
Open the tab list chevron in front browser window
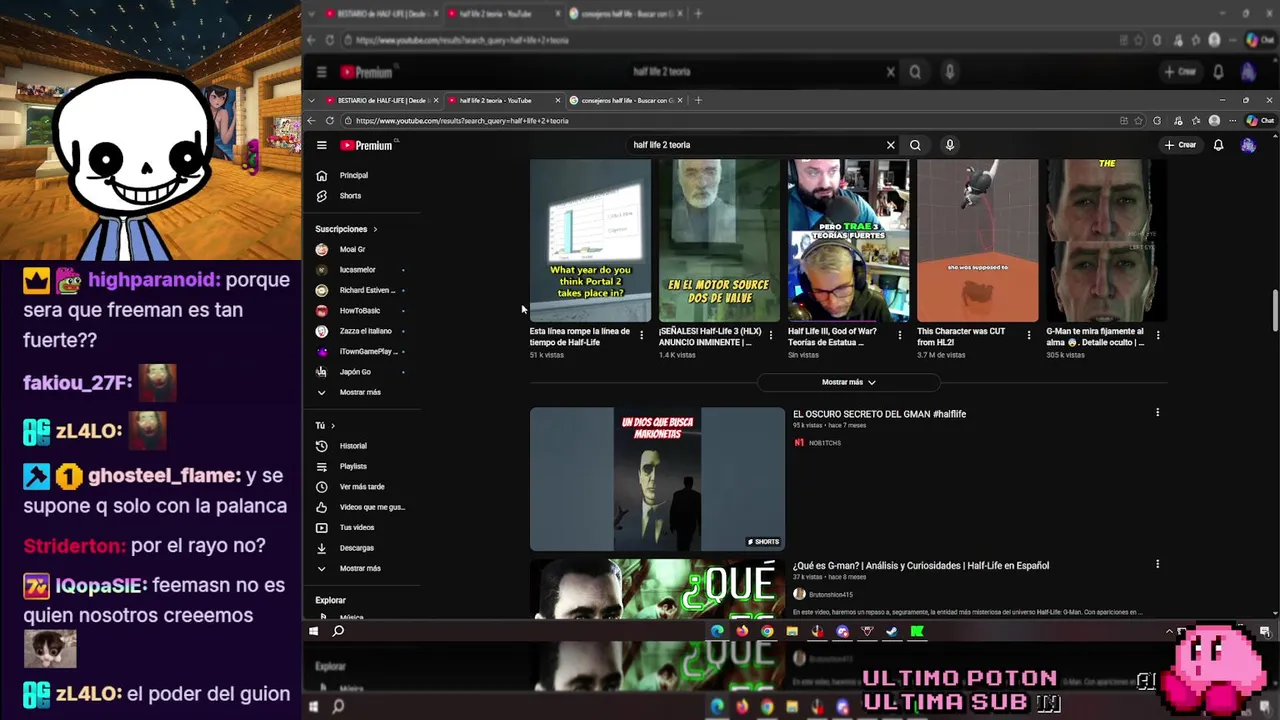312,100
